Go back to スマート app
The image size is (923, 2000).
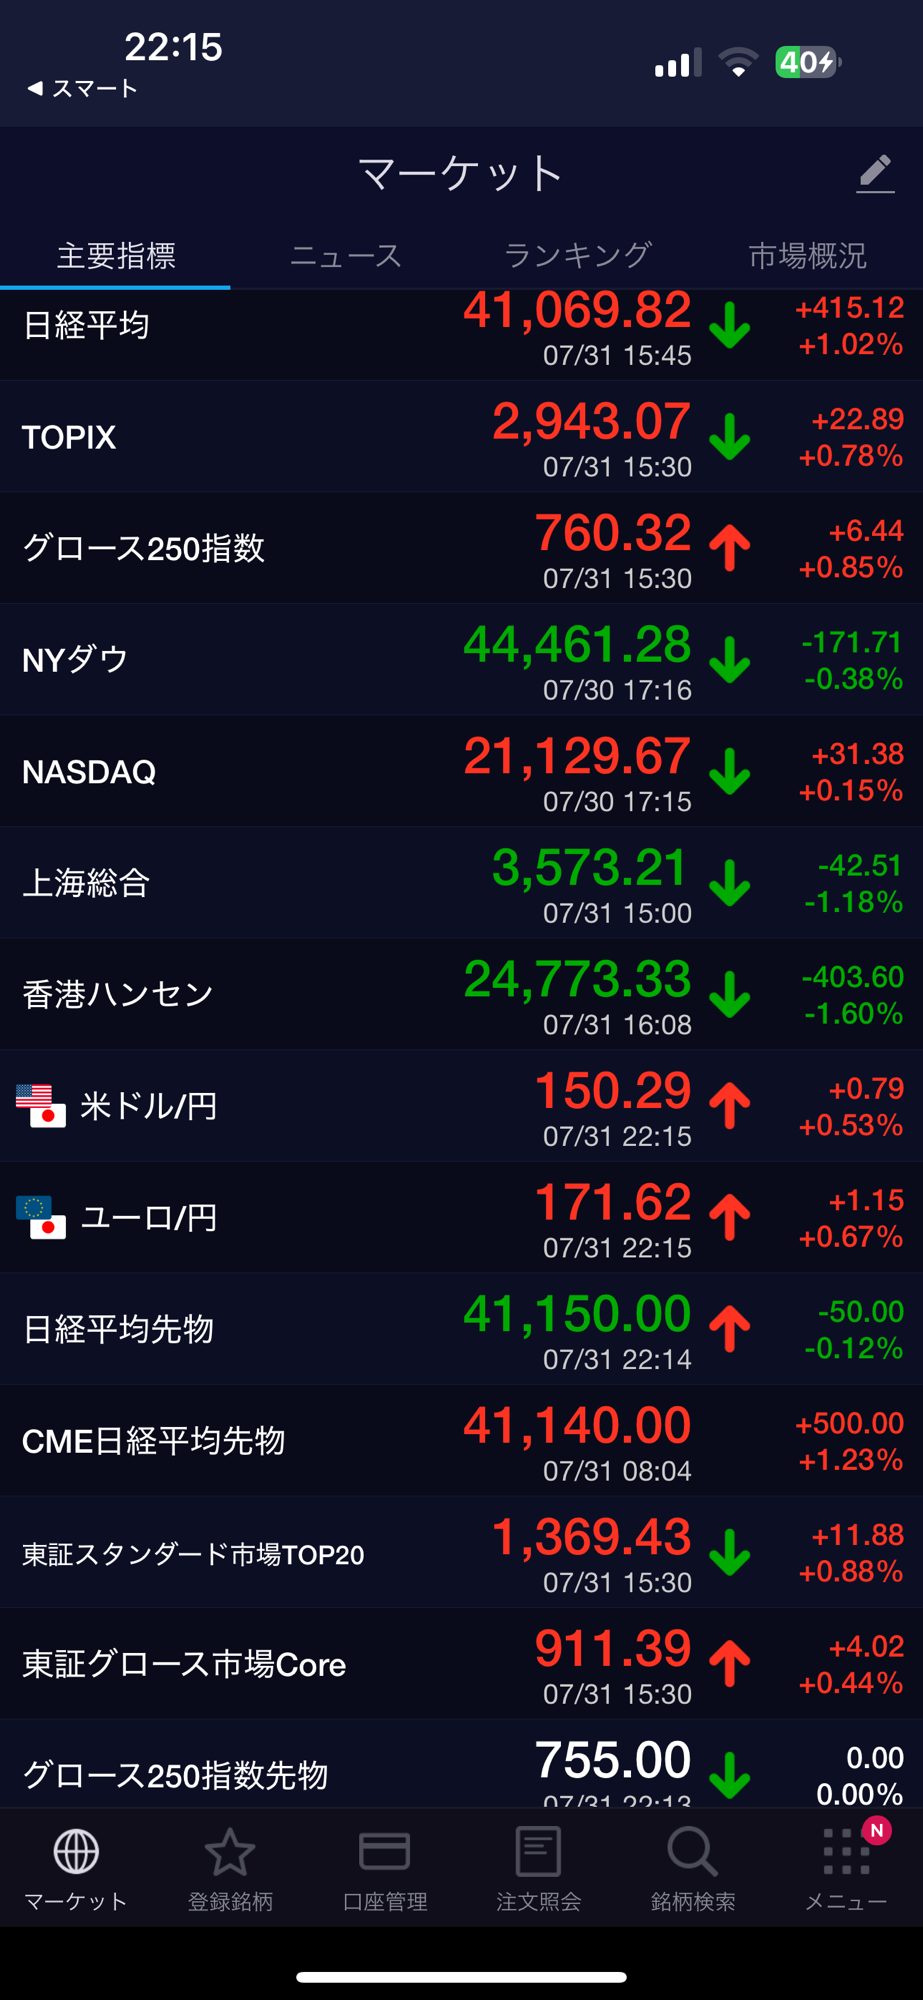(82, 89)
